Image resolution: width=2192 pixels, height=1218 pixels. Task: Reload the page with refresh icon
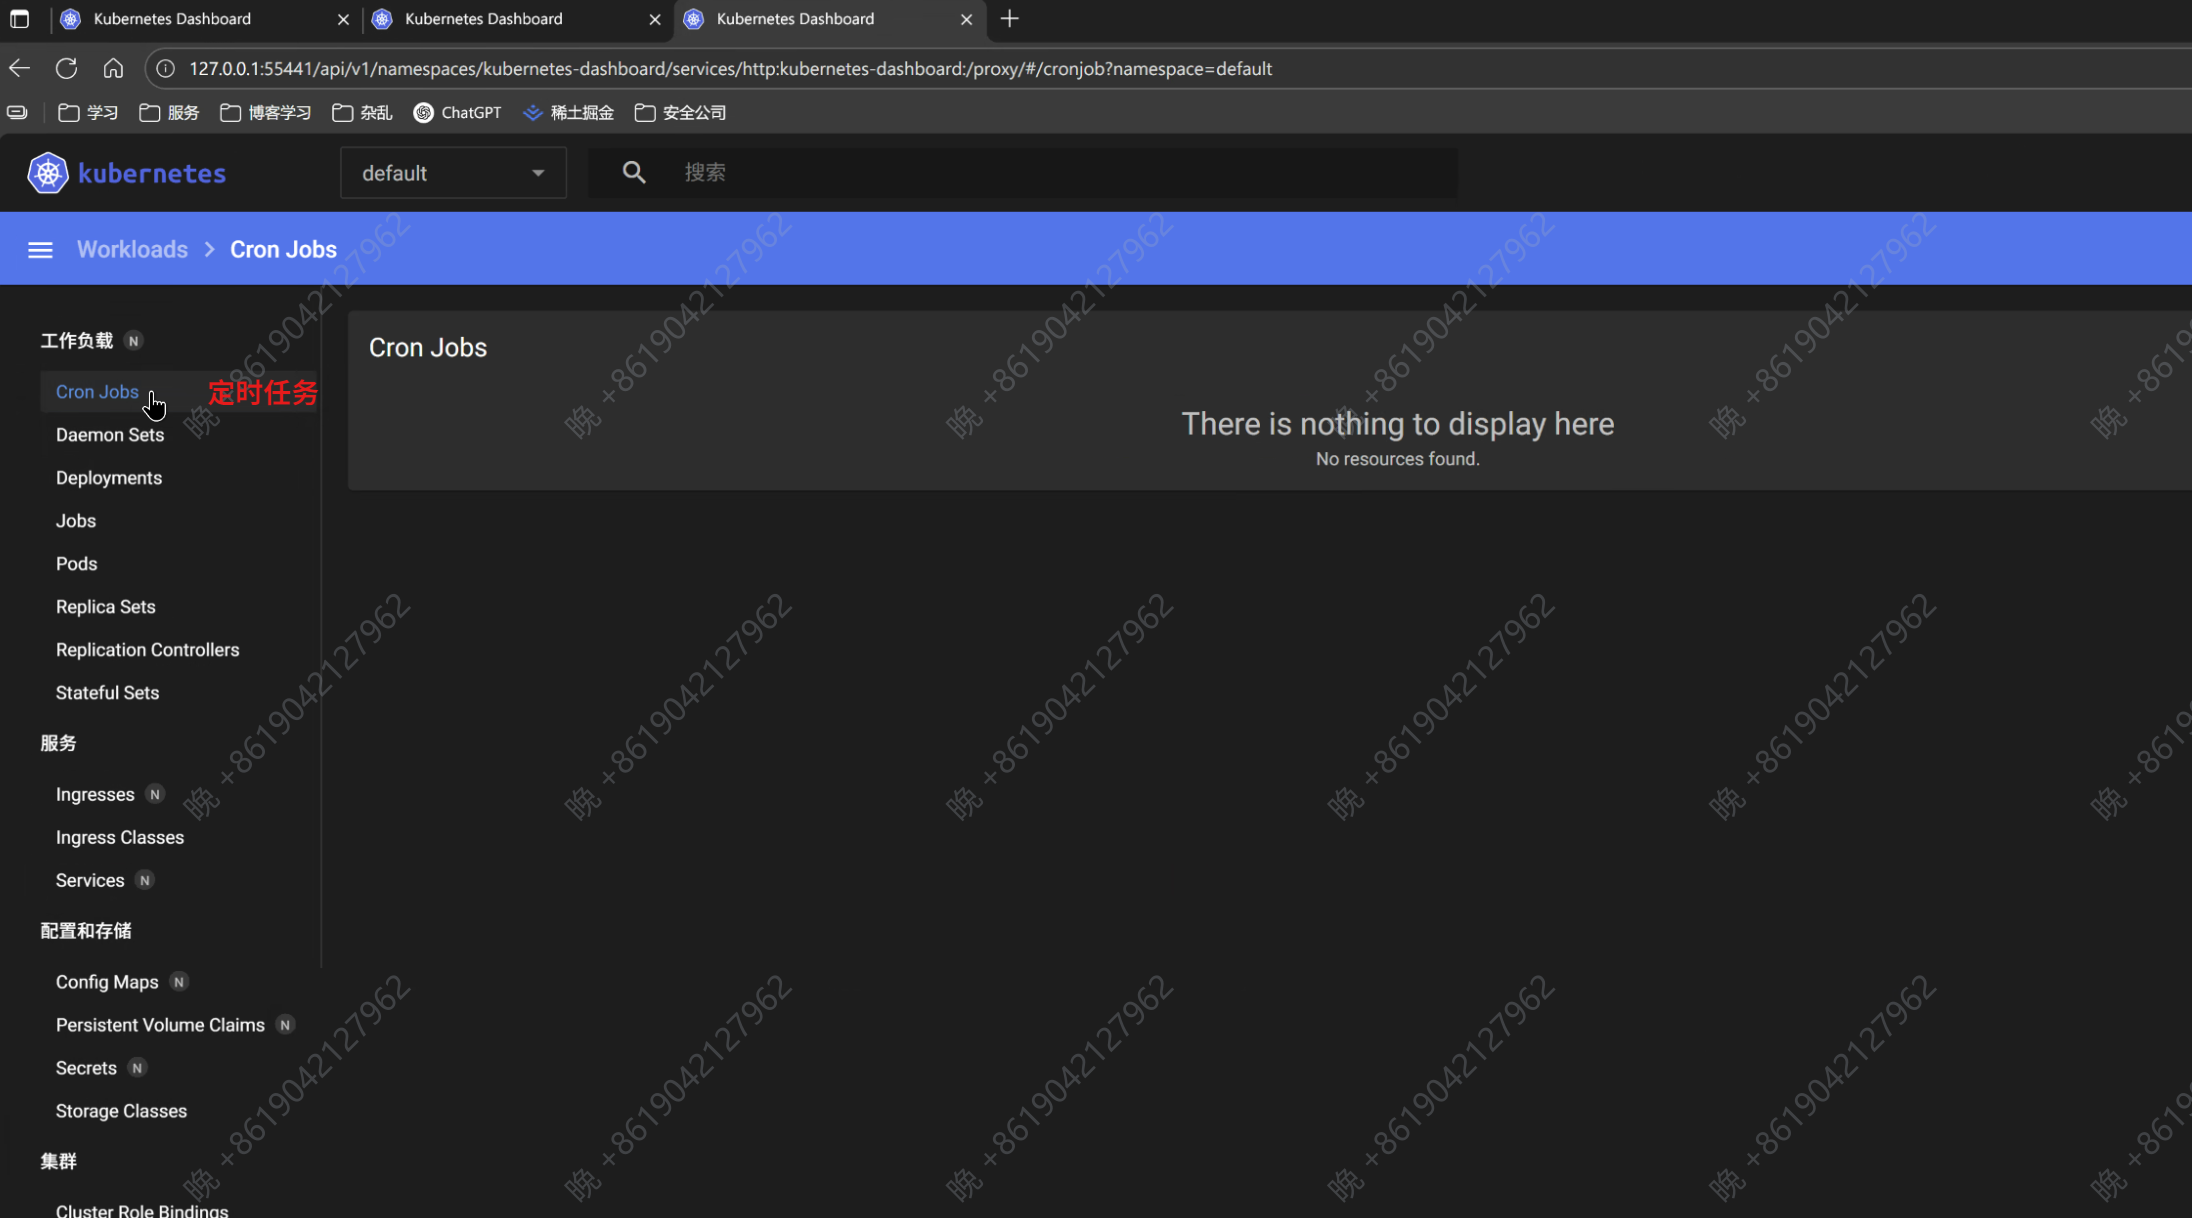tap(67, 68)
